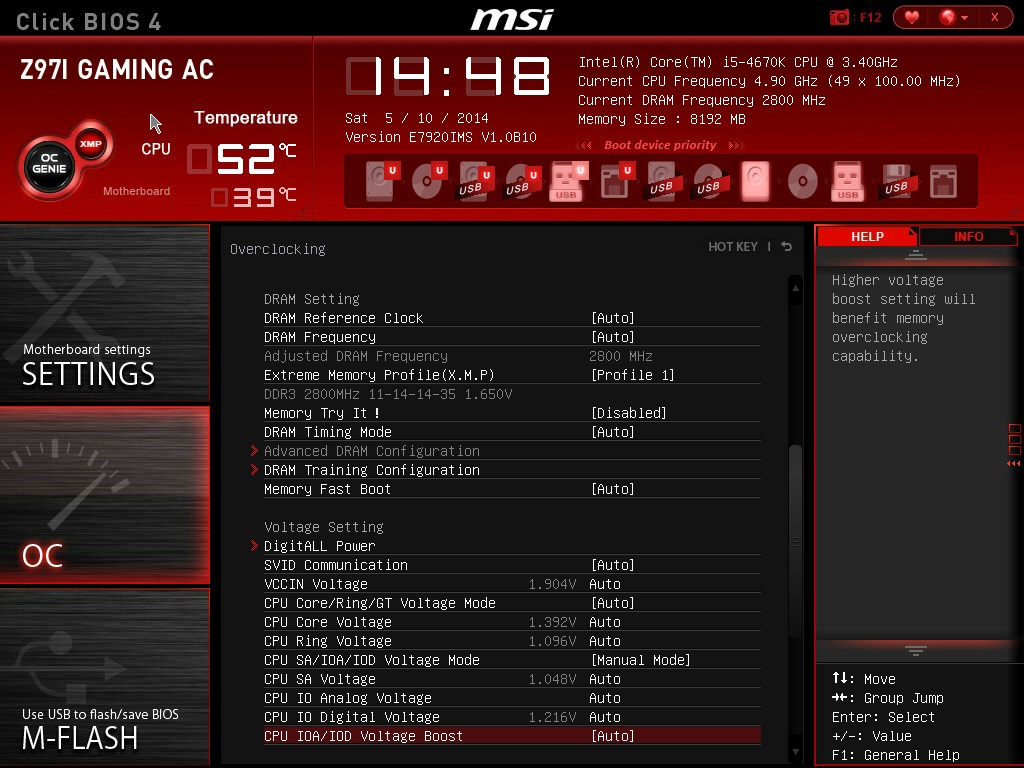
Task: Toggle the XMP button
Action: point(90,144)
